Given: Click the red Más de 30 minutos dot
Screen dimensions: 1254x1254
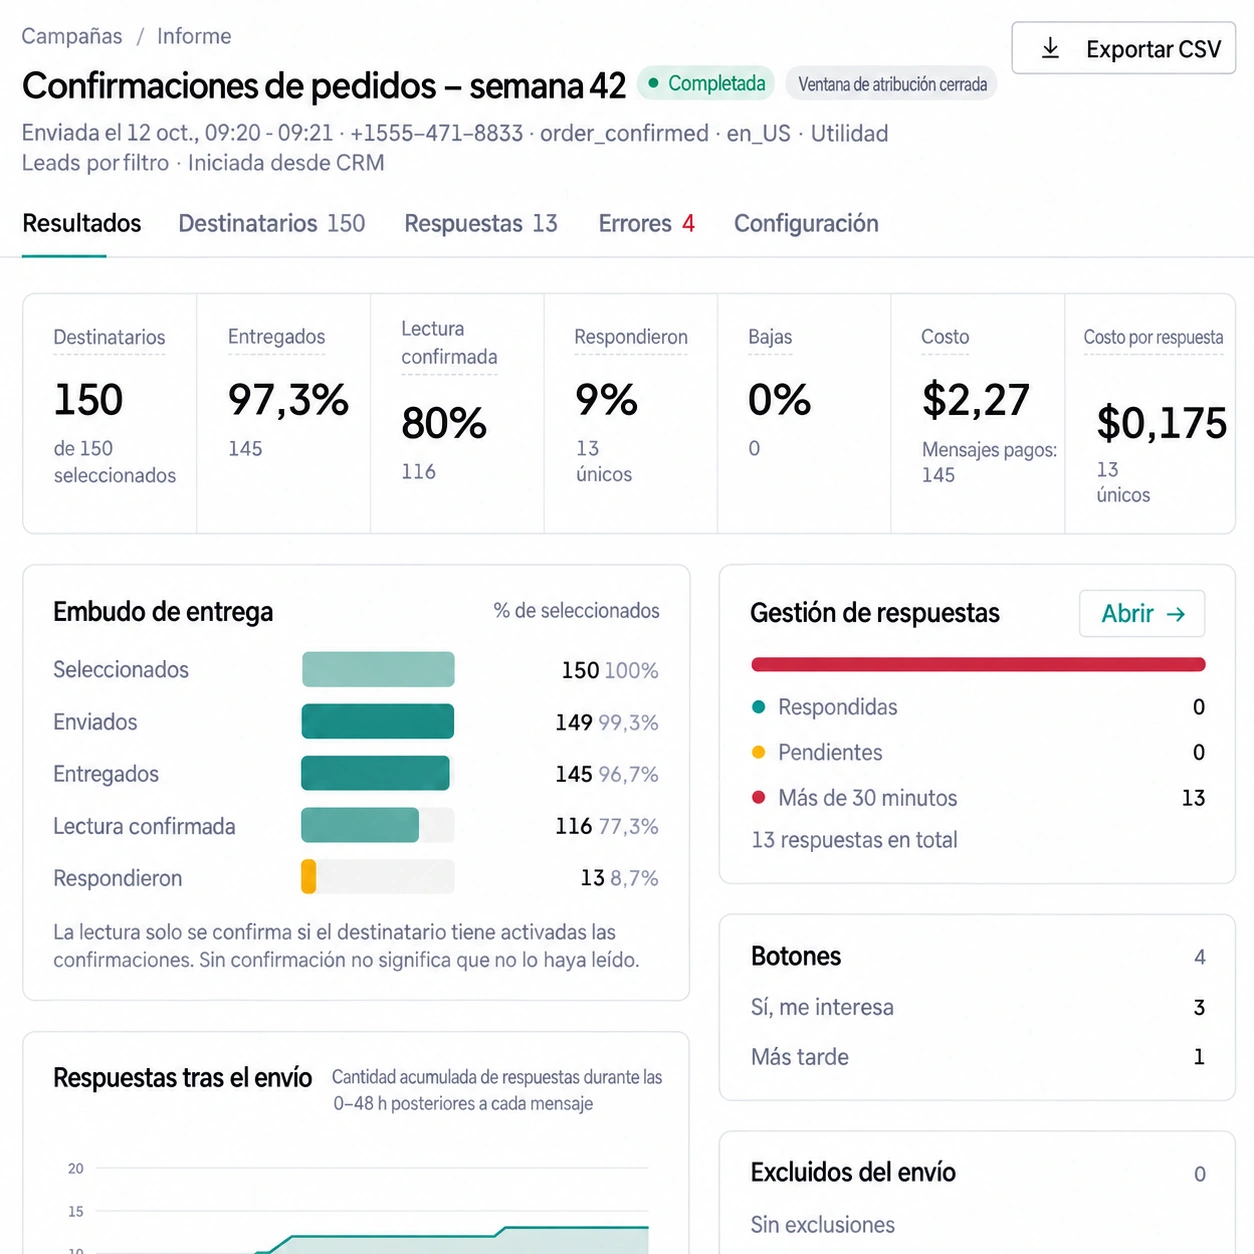Looking at the screenshot, I should click(x=758, y=797).
